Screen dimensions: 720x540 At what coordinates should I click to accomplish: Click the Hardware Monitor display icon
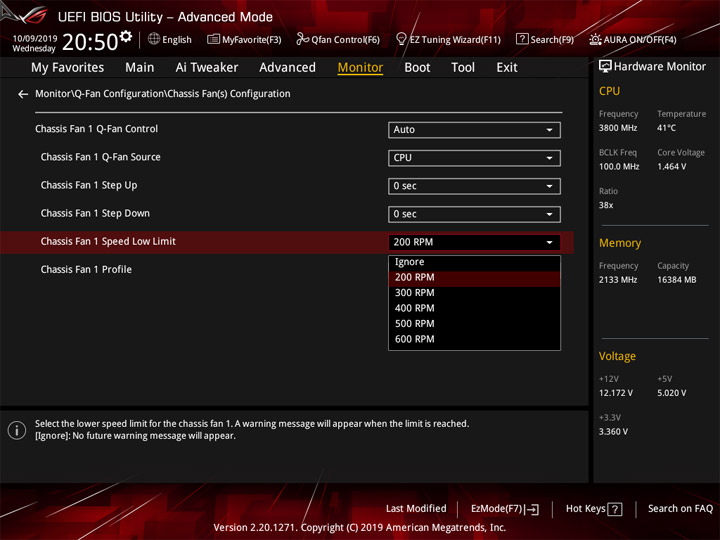[x=605, y=67]
